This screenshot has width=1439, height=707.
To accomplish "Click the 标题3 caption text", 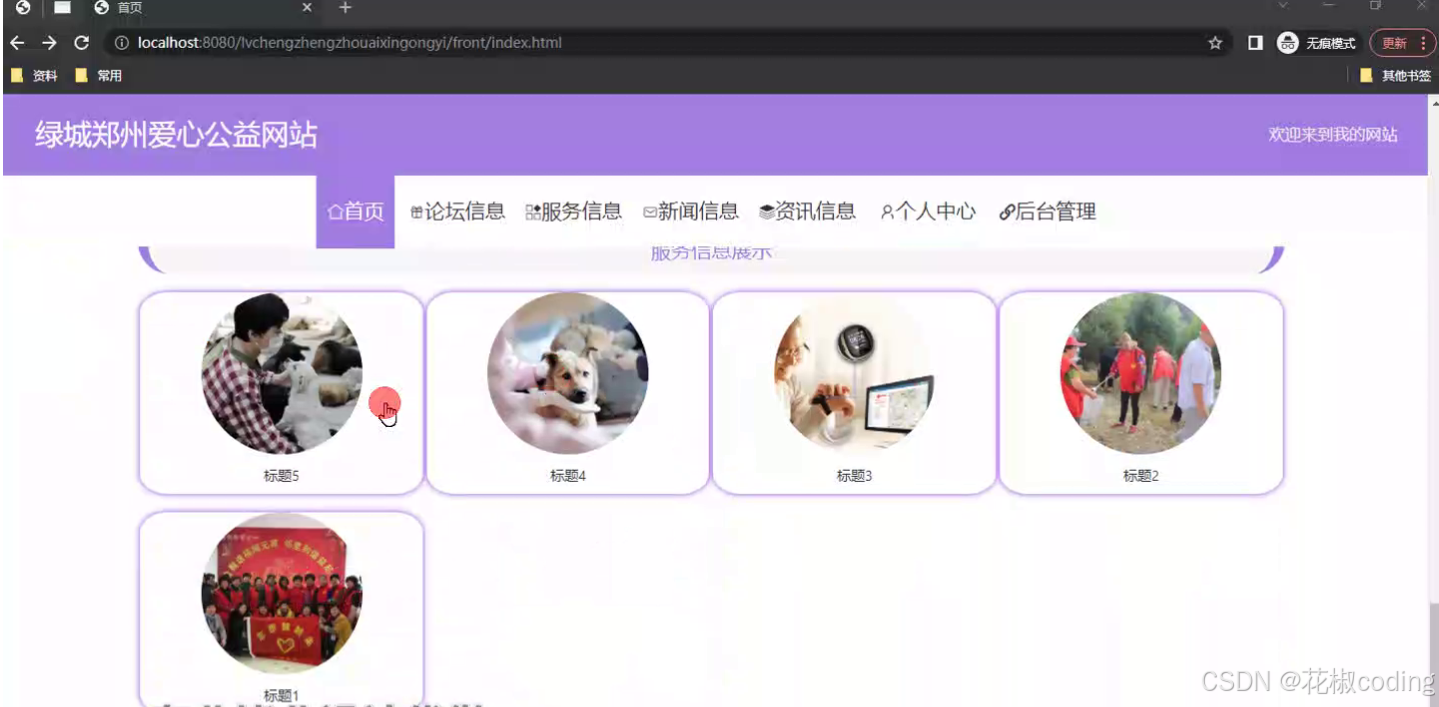I will pyautogui.click(x=854, y=476).
